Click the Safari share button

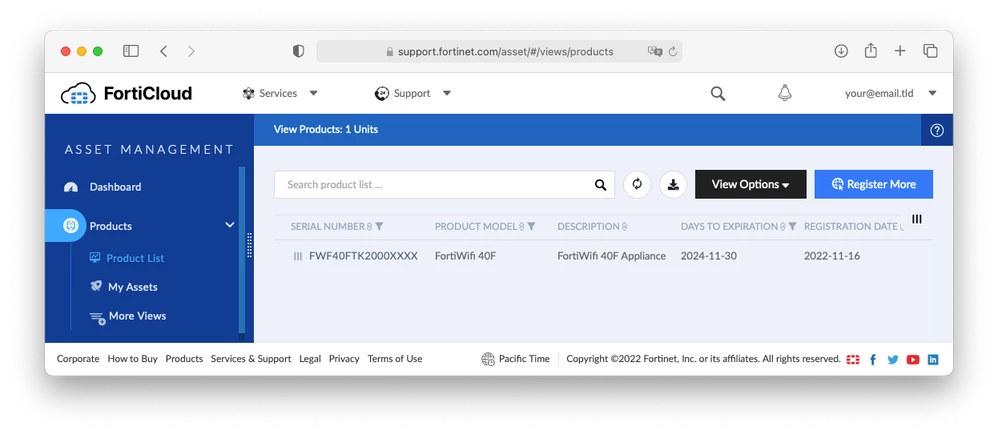871,51
